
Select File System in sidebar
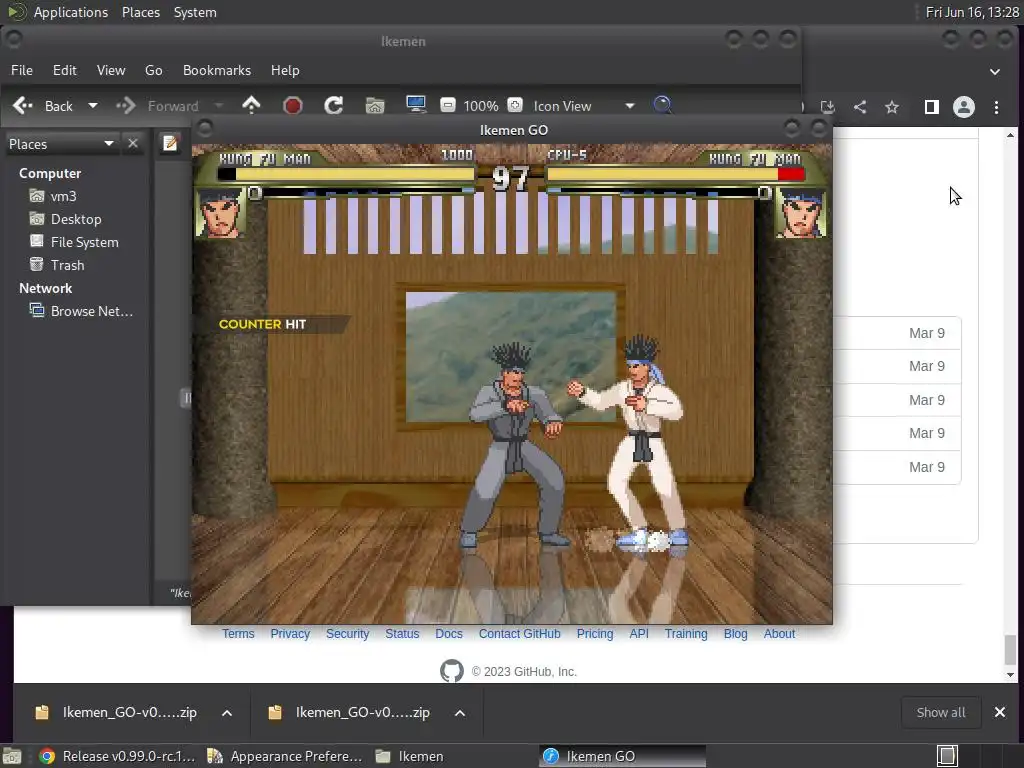tap(84, 242)
